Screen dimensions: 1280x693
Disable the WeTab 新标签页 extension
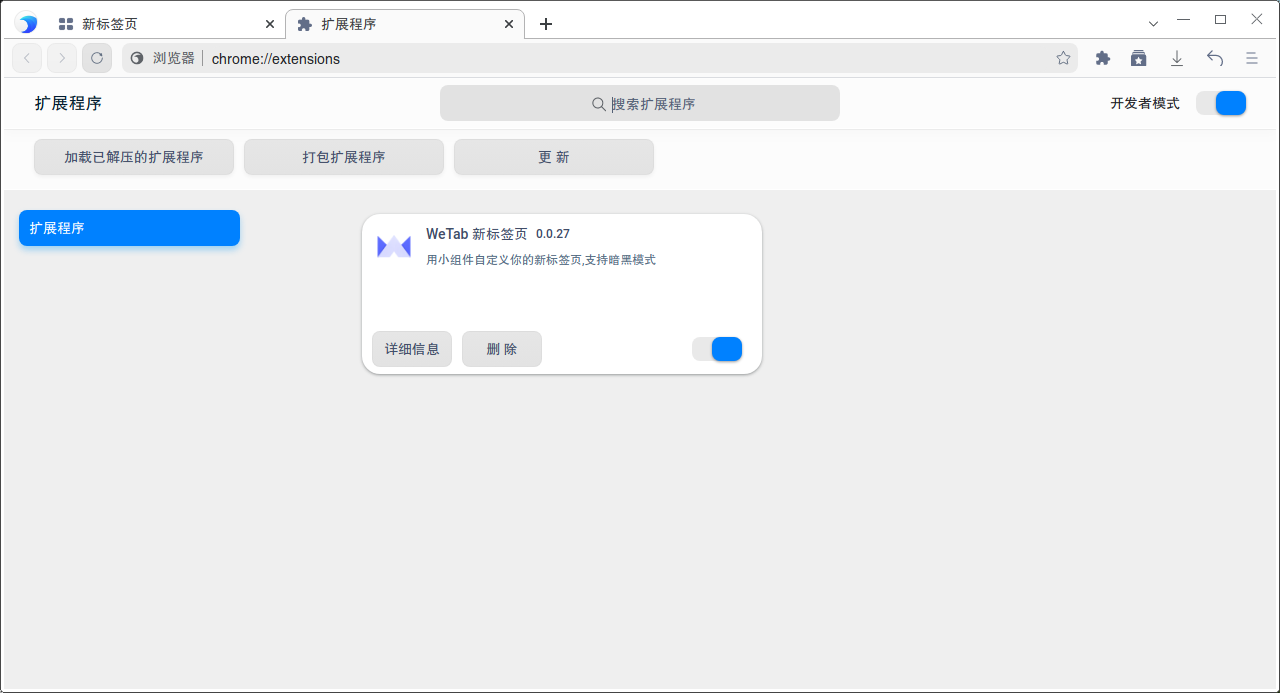pos(717,349)
